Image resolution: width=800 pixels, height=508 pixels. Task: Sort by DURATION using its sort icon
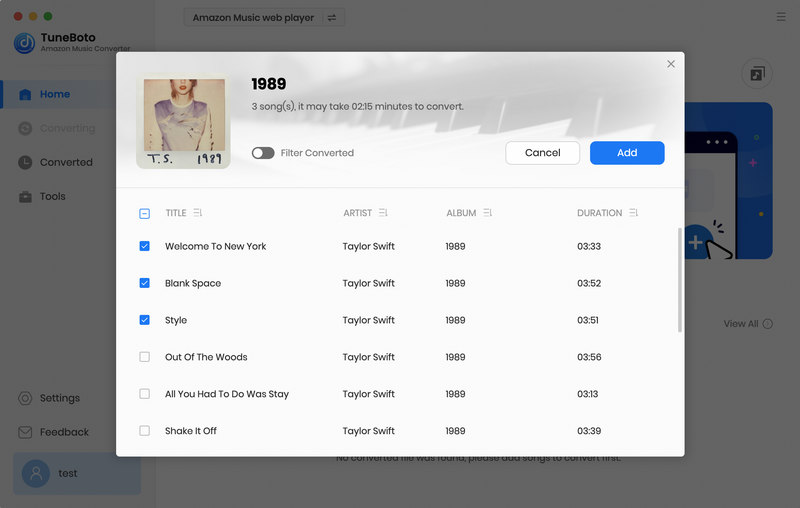(634, 213)
